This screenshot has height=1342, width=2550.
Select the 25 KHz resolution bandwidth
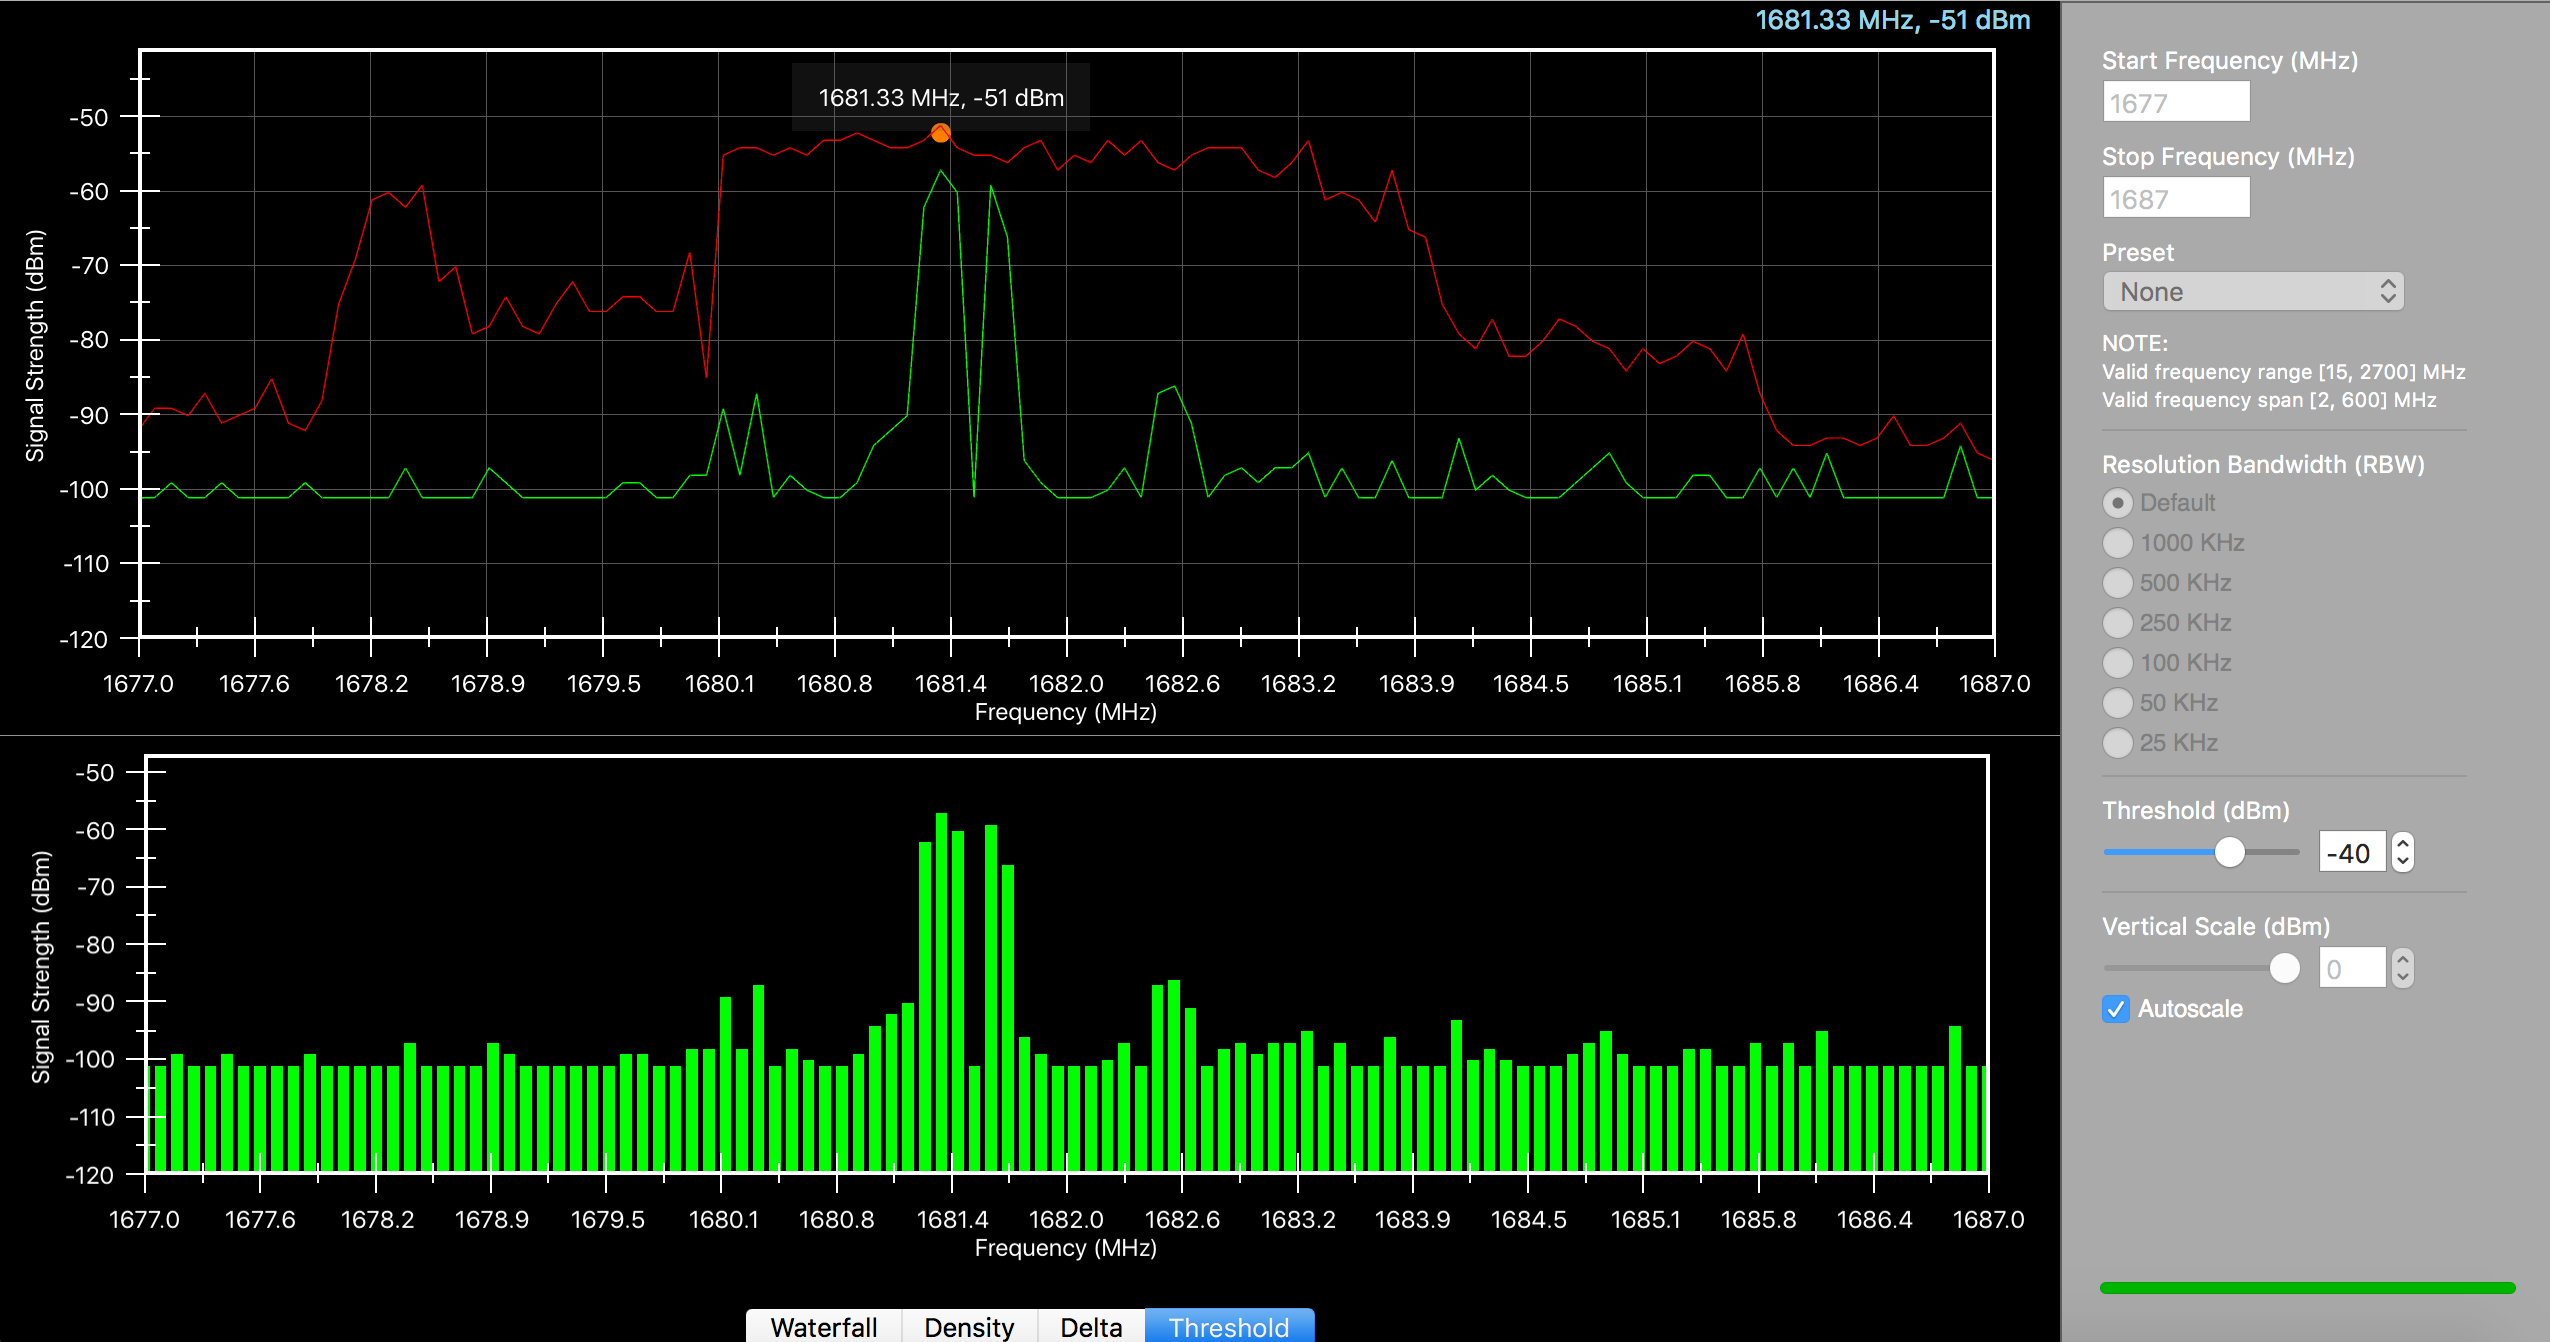[2117, 743]
